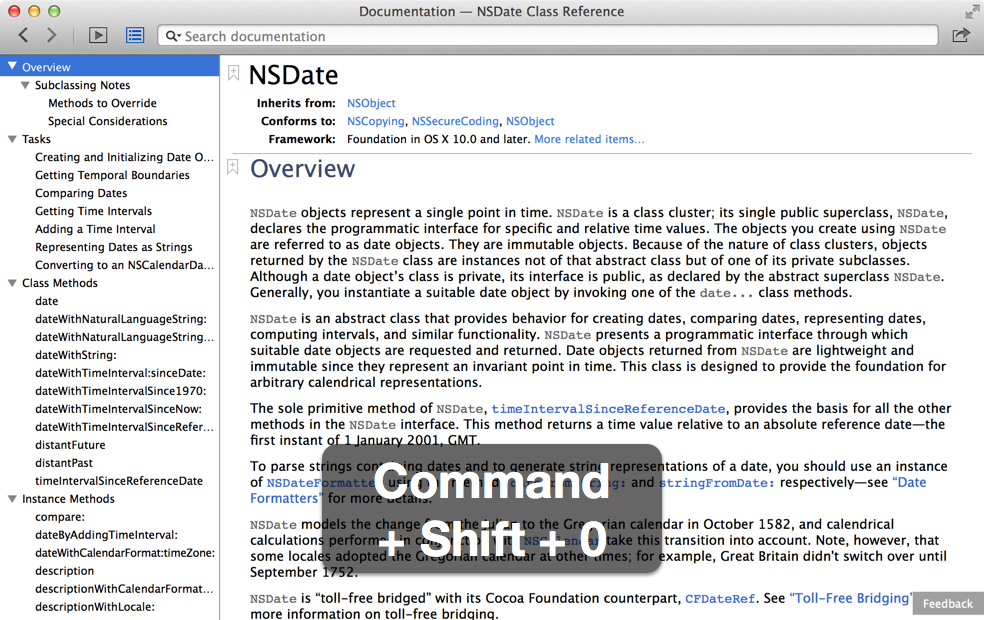Screen dimensions: 984x620
Task: Bookmark the NSDate title
Action: point(233,73)
